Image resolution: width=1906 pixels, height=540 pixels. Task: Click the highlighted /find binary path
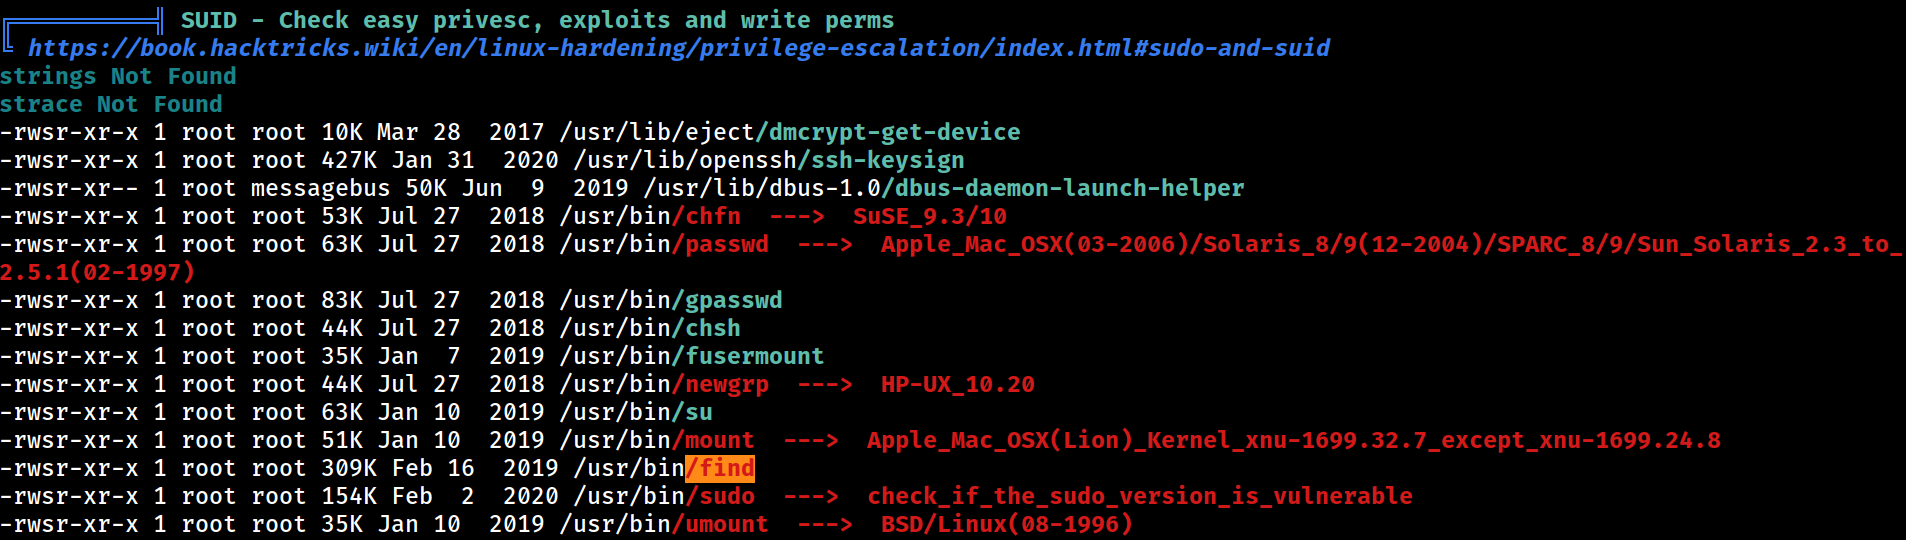pos(720,468)
